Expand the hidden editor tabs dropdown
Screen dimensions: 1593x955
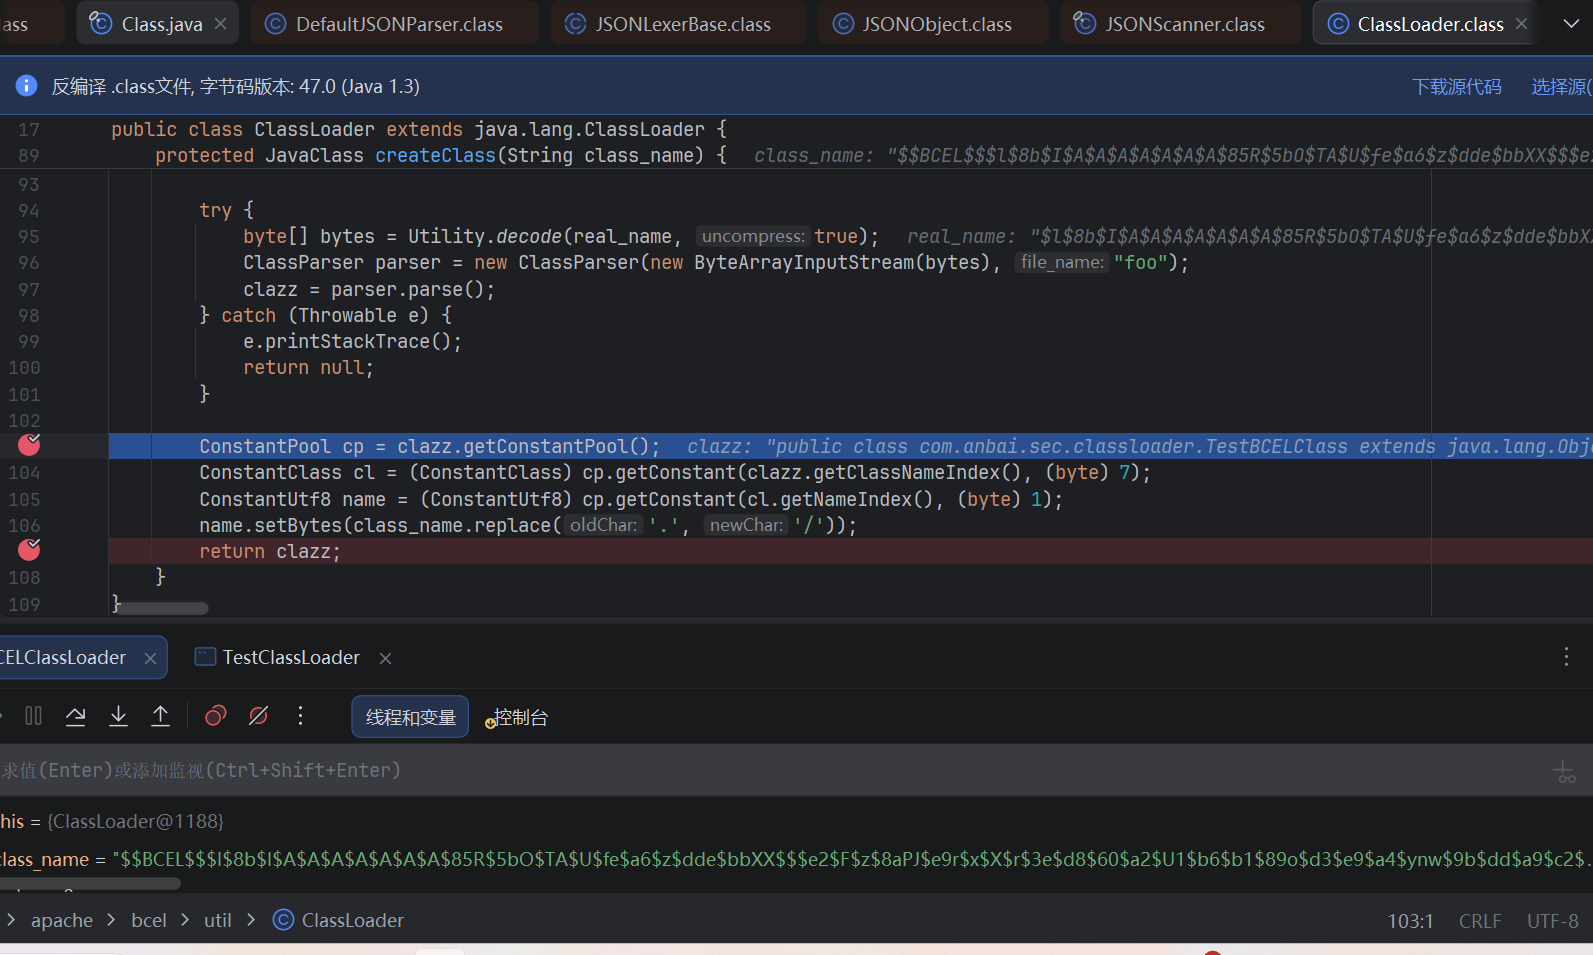coord(1571,24)
